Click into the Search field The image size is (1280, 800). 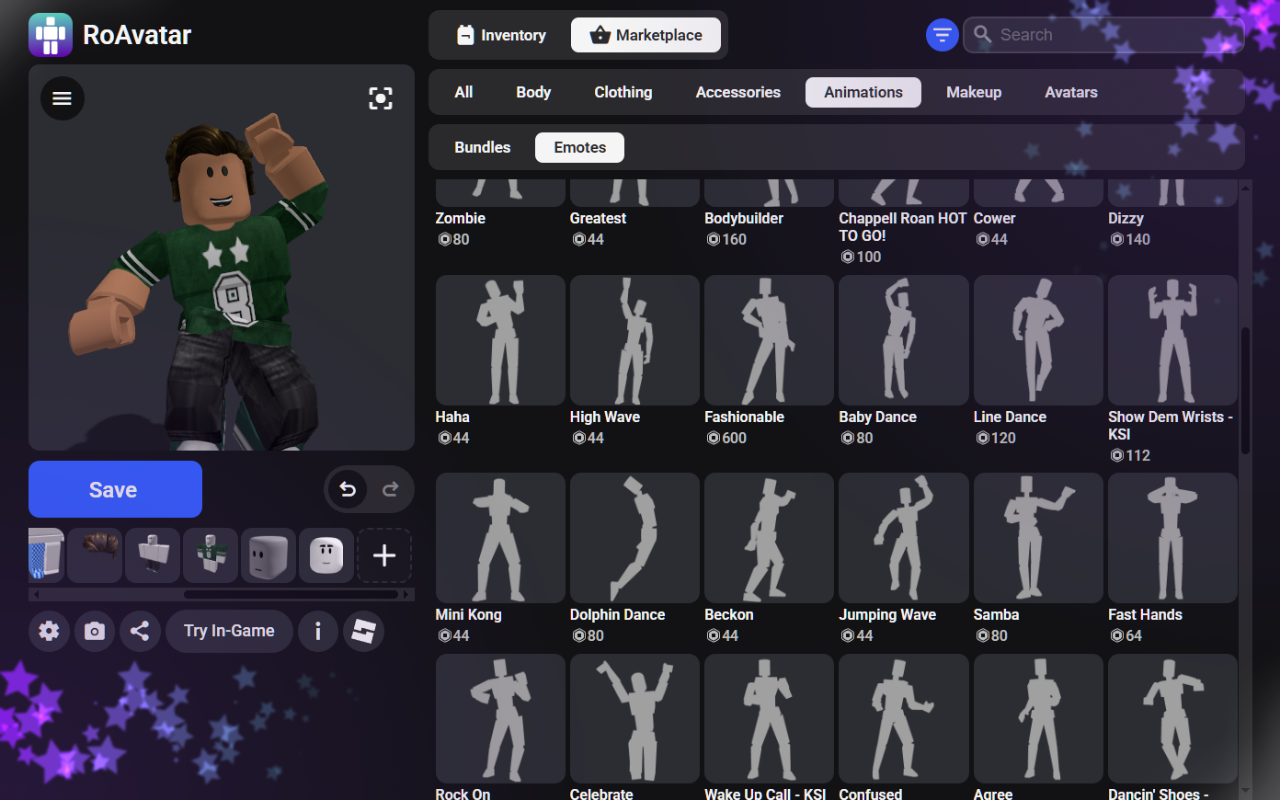(1104, 35)
